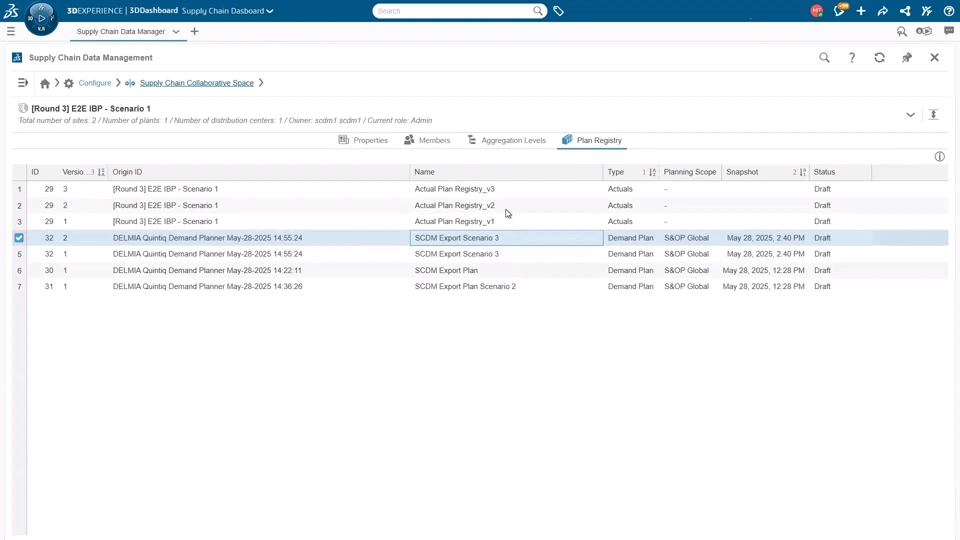Uncheck the SCDM Export Scenario 3 v2 row
The width and height of the screenshot is (960, 540).
pyautogui.click(x=19, y=238)
